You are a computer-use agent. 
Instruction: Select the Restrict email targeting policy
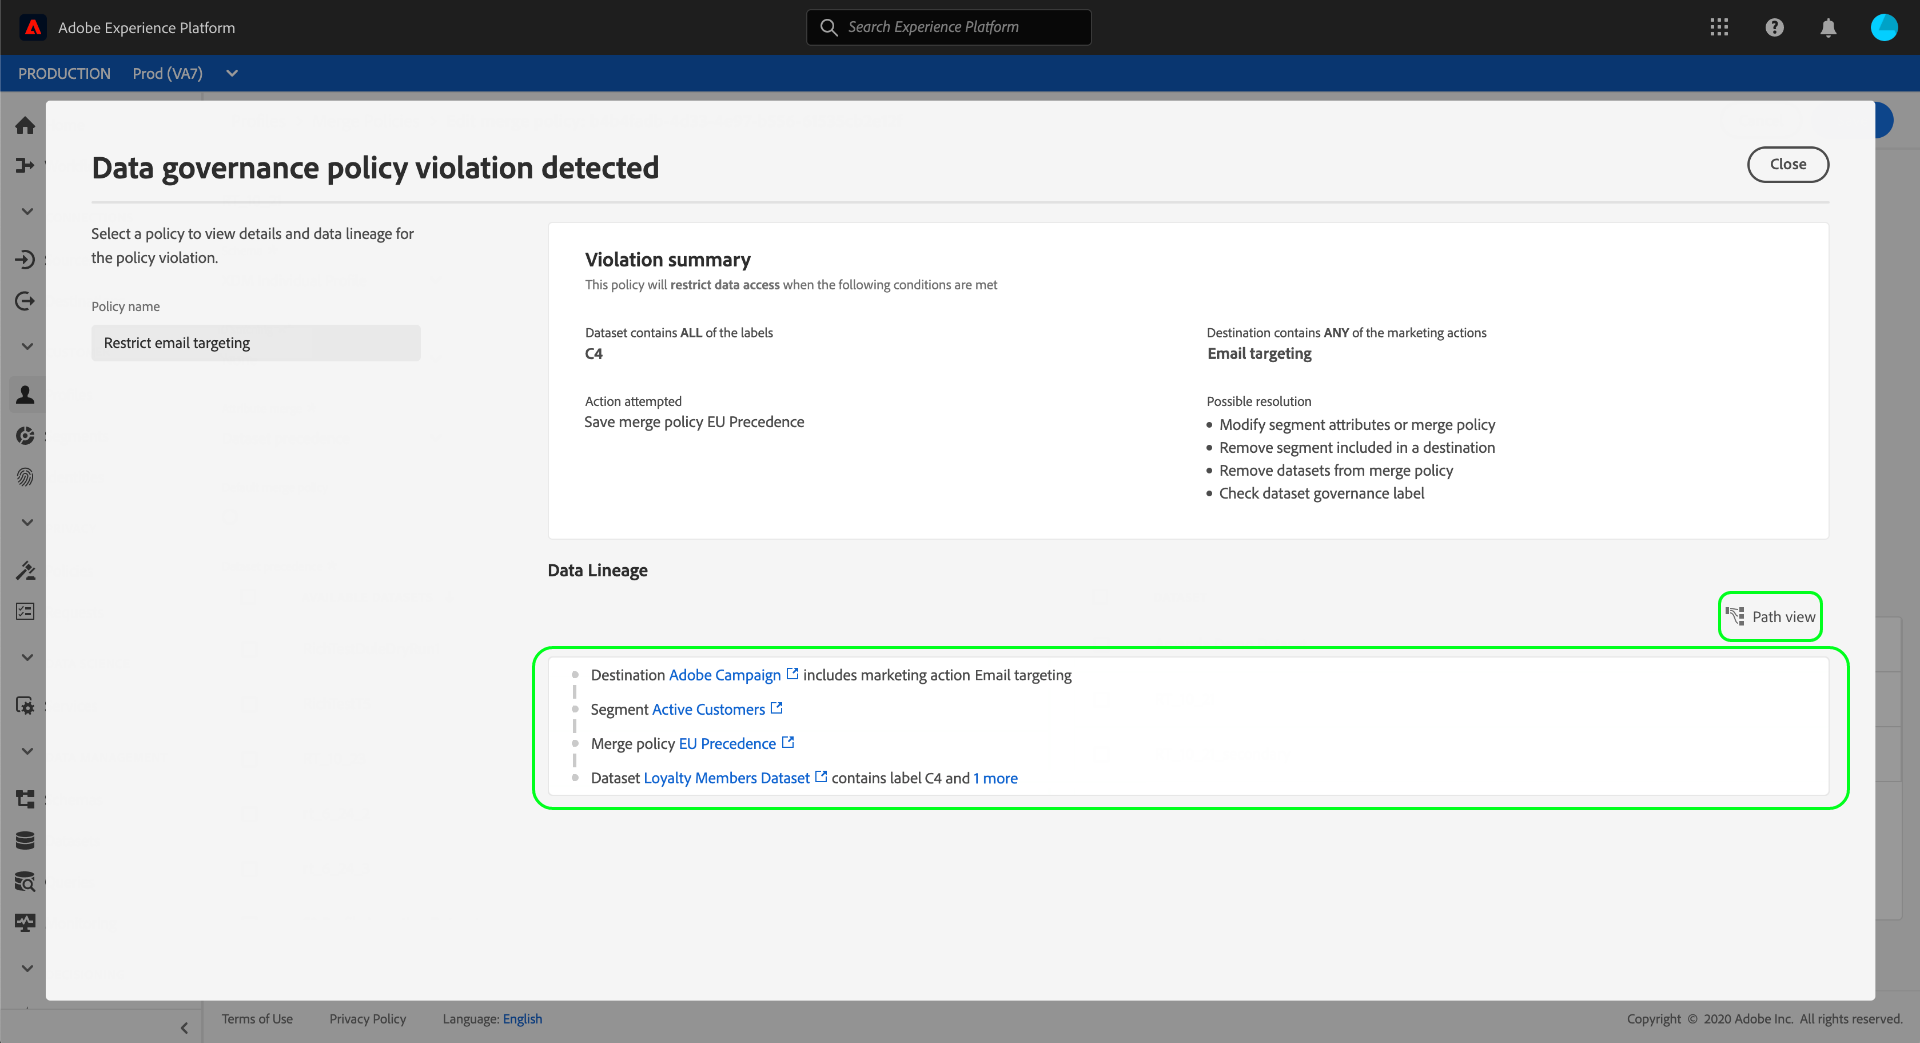coord(255,343)
